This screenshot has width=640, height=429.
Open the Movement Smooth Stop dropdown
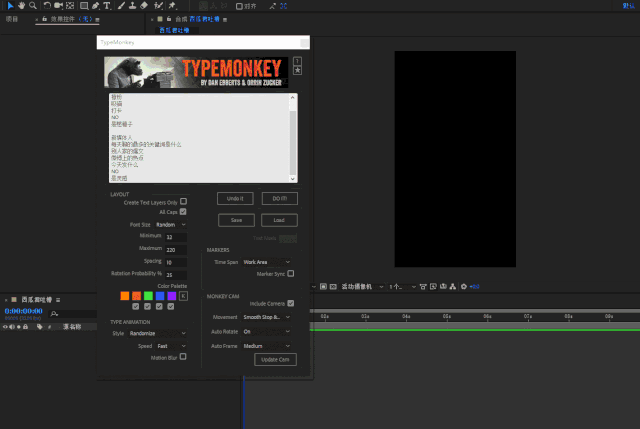point(266,317)
